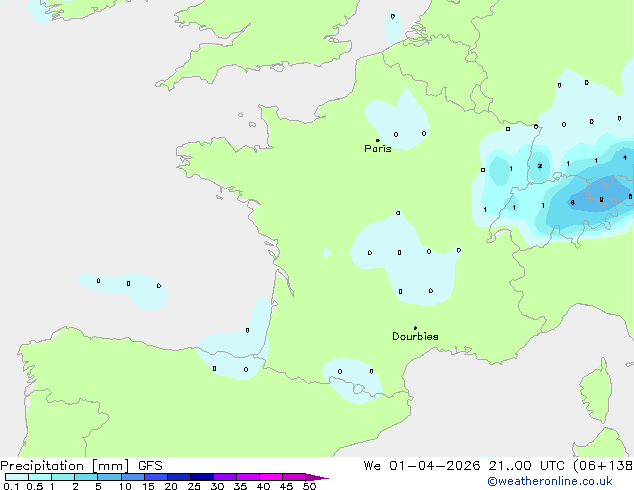Open the weatheronline.co.uk copyright link
The height and width of the screenshot is (490, 634).
(550, 481)
